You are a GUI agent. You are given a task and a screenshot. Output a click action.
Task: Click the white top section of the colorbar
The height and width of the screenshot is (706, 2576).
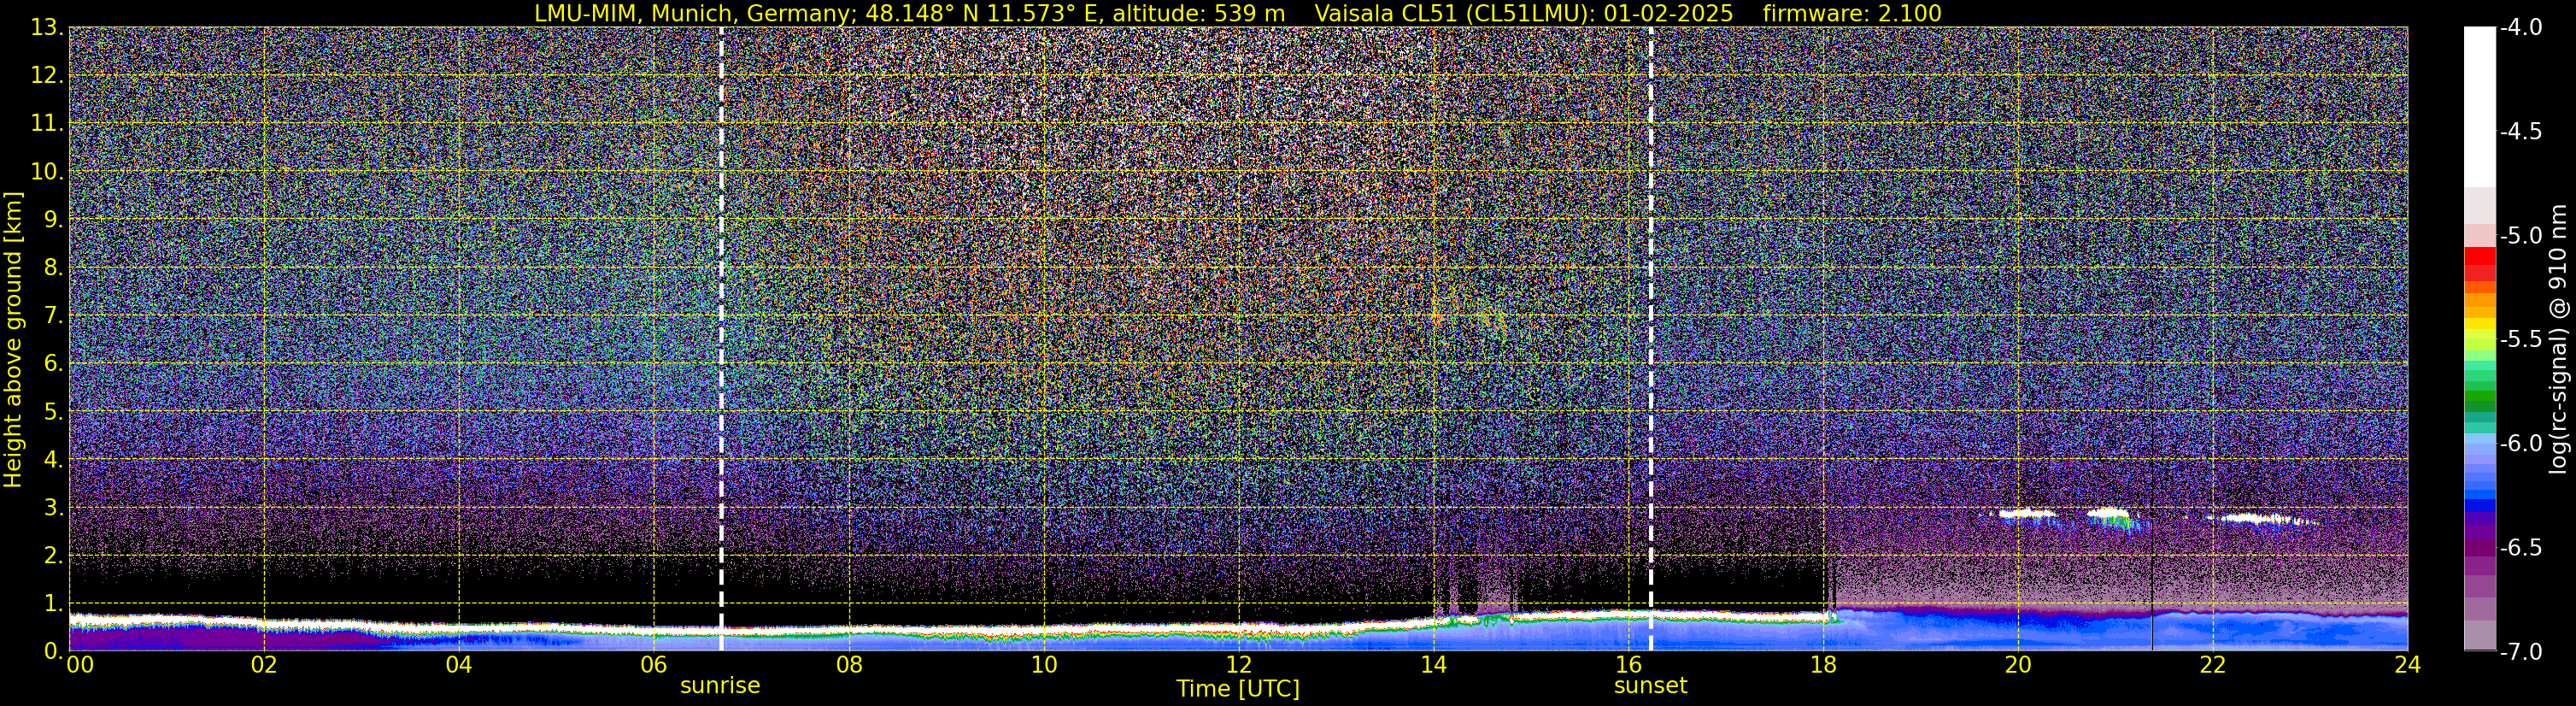point(2479,107)
